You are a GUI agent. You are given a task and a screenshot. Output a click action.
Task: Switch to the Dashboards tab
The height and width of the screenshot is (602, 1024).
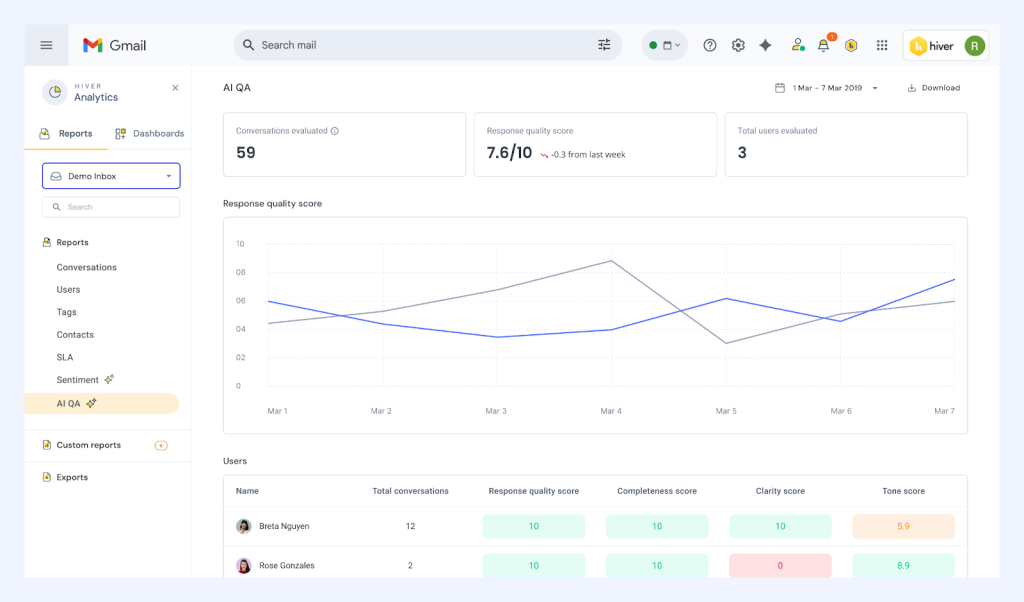click(148, 132)
